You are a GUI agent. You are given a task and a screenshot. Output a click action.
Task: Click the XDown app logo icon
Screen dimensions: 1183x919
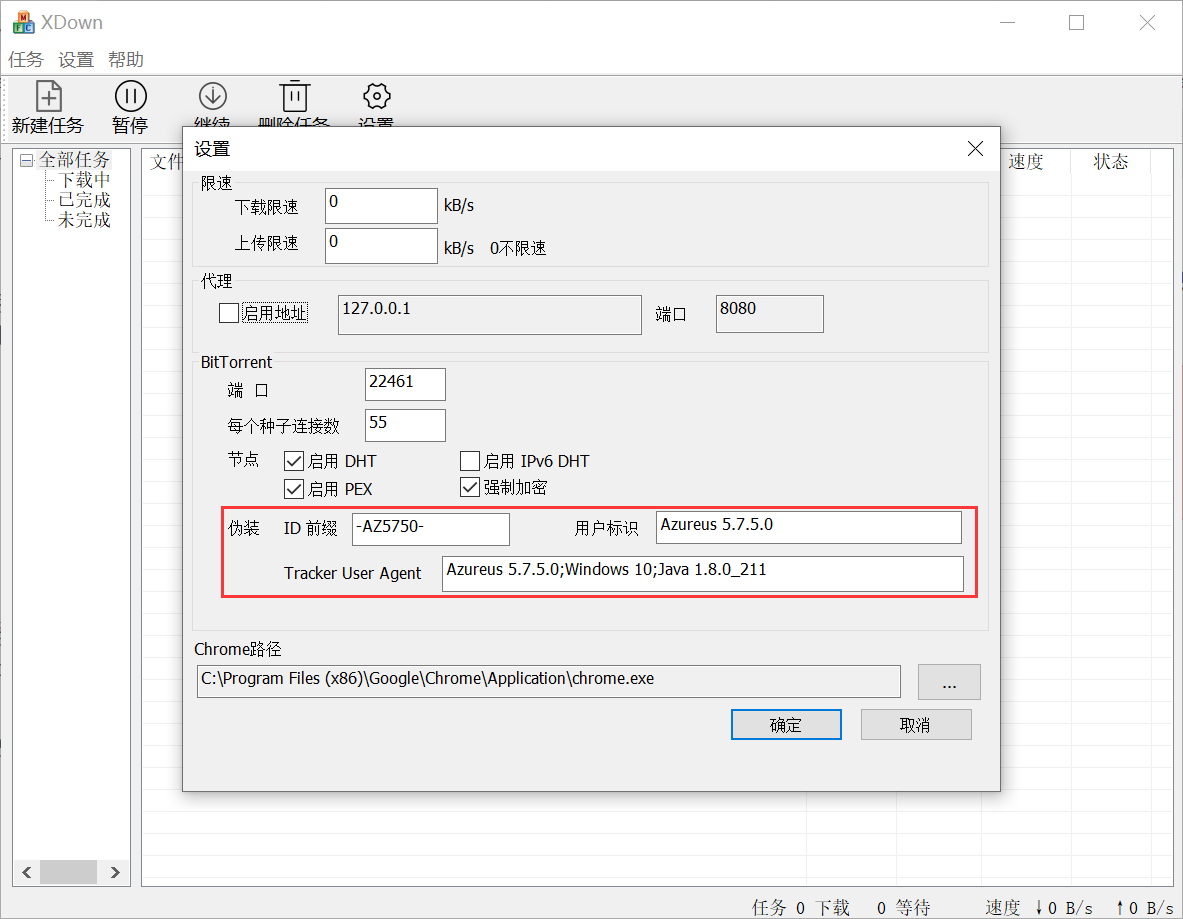coord(24,22)
